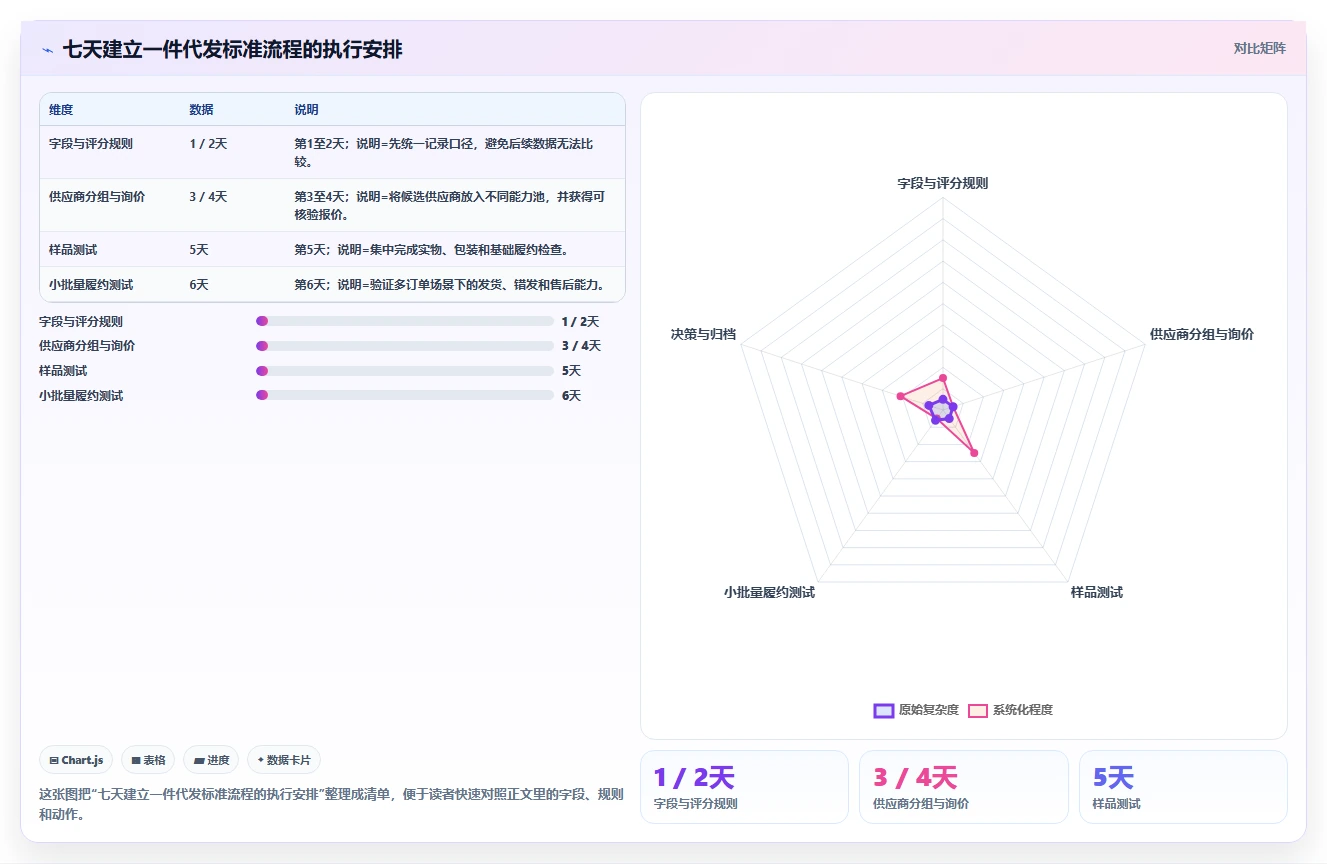Click the purple 原始复杂度 legend swatch
The width and height of the screenshot is (1327, 864).
(884, 711)
